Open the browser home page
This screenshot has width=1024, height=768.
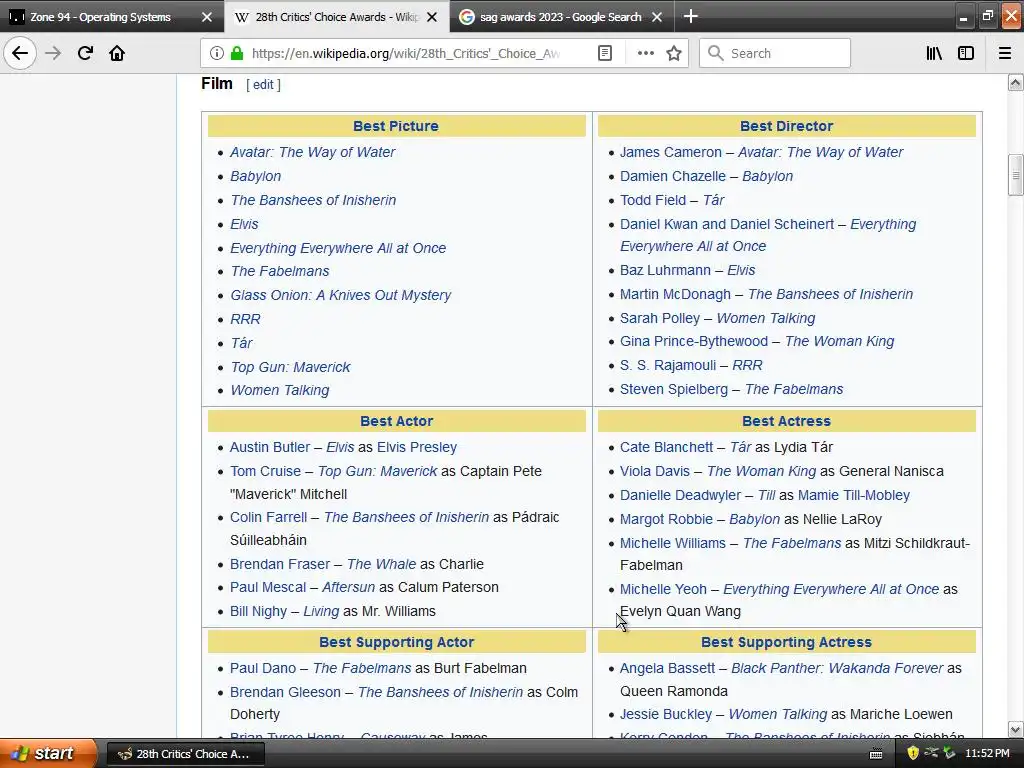pos(117,53)
